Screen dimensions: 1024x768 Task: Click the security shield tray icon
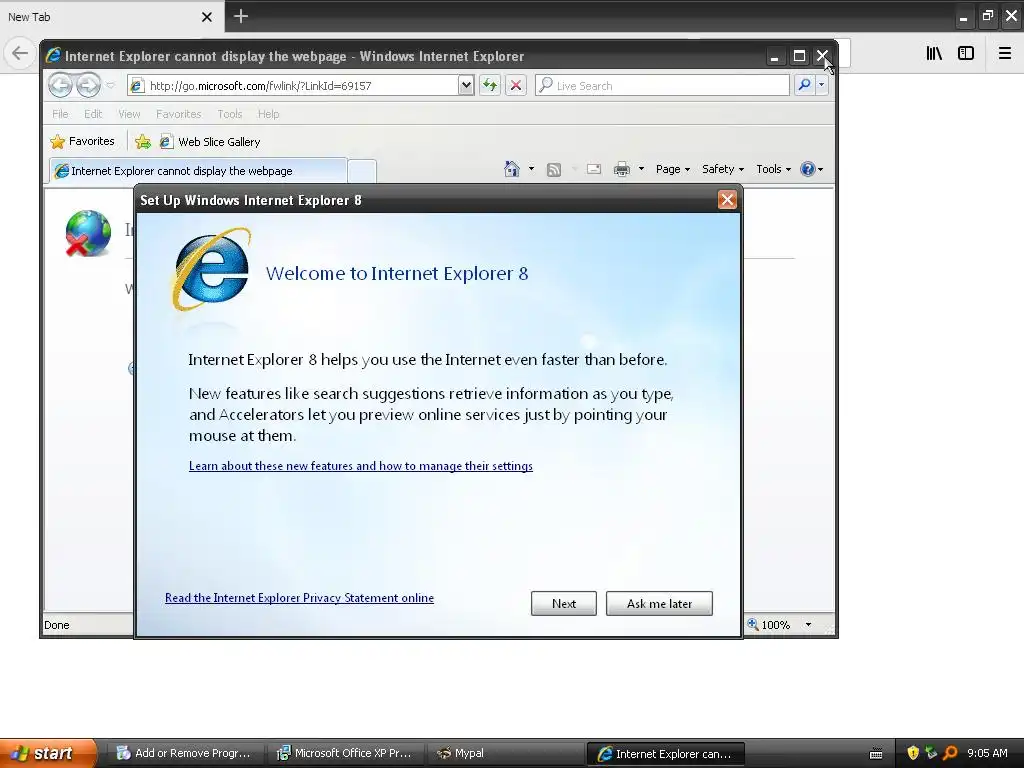click(913, 753)
